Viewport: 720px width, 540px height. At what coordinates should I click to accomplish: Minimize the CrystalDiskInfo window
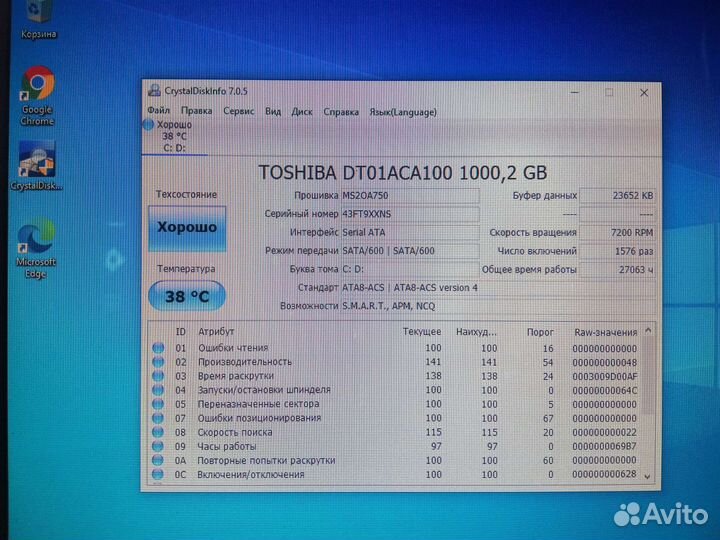pyautogui.click(x=574, y=93)
